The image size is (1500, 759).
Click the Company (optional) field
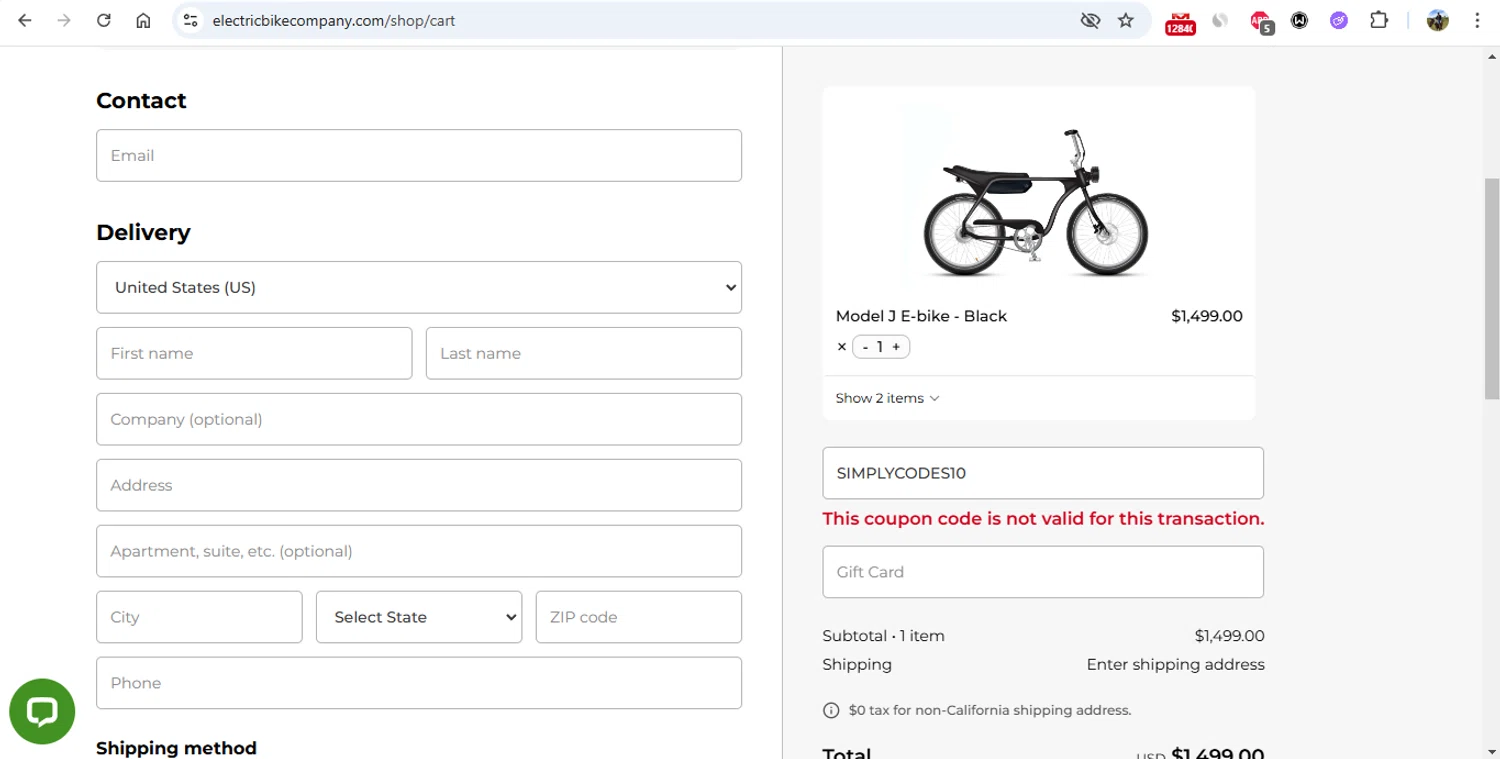pos(419,419)
